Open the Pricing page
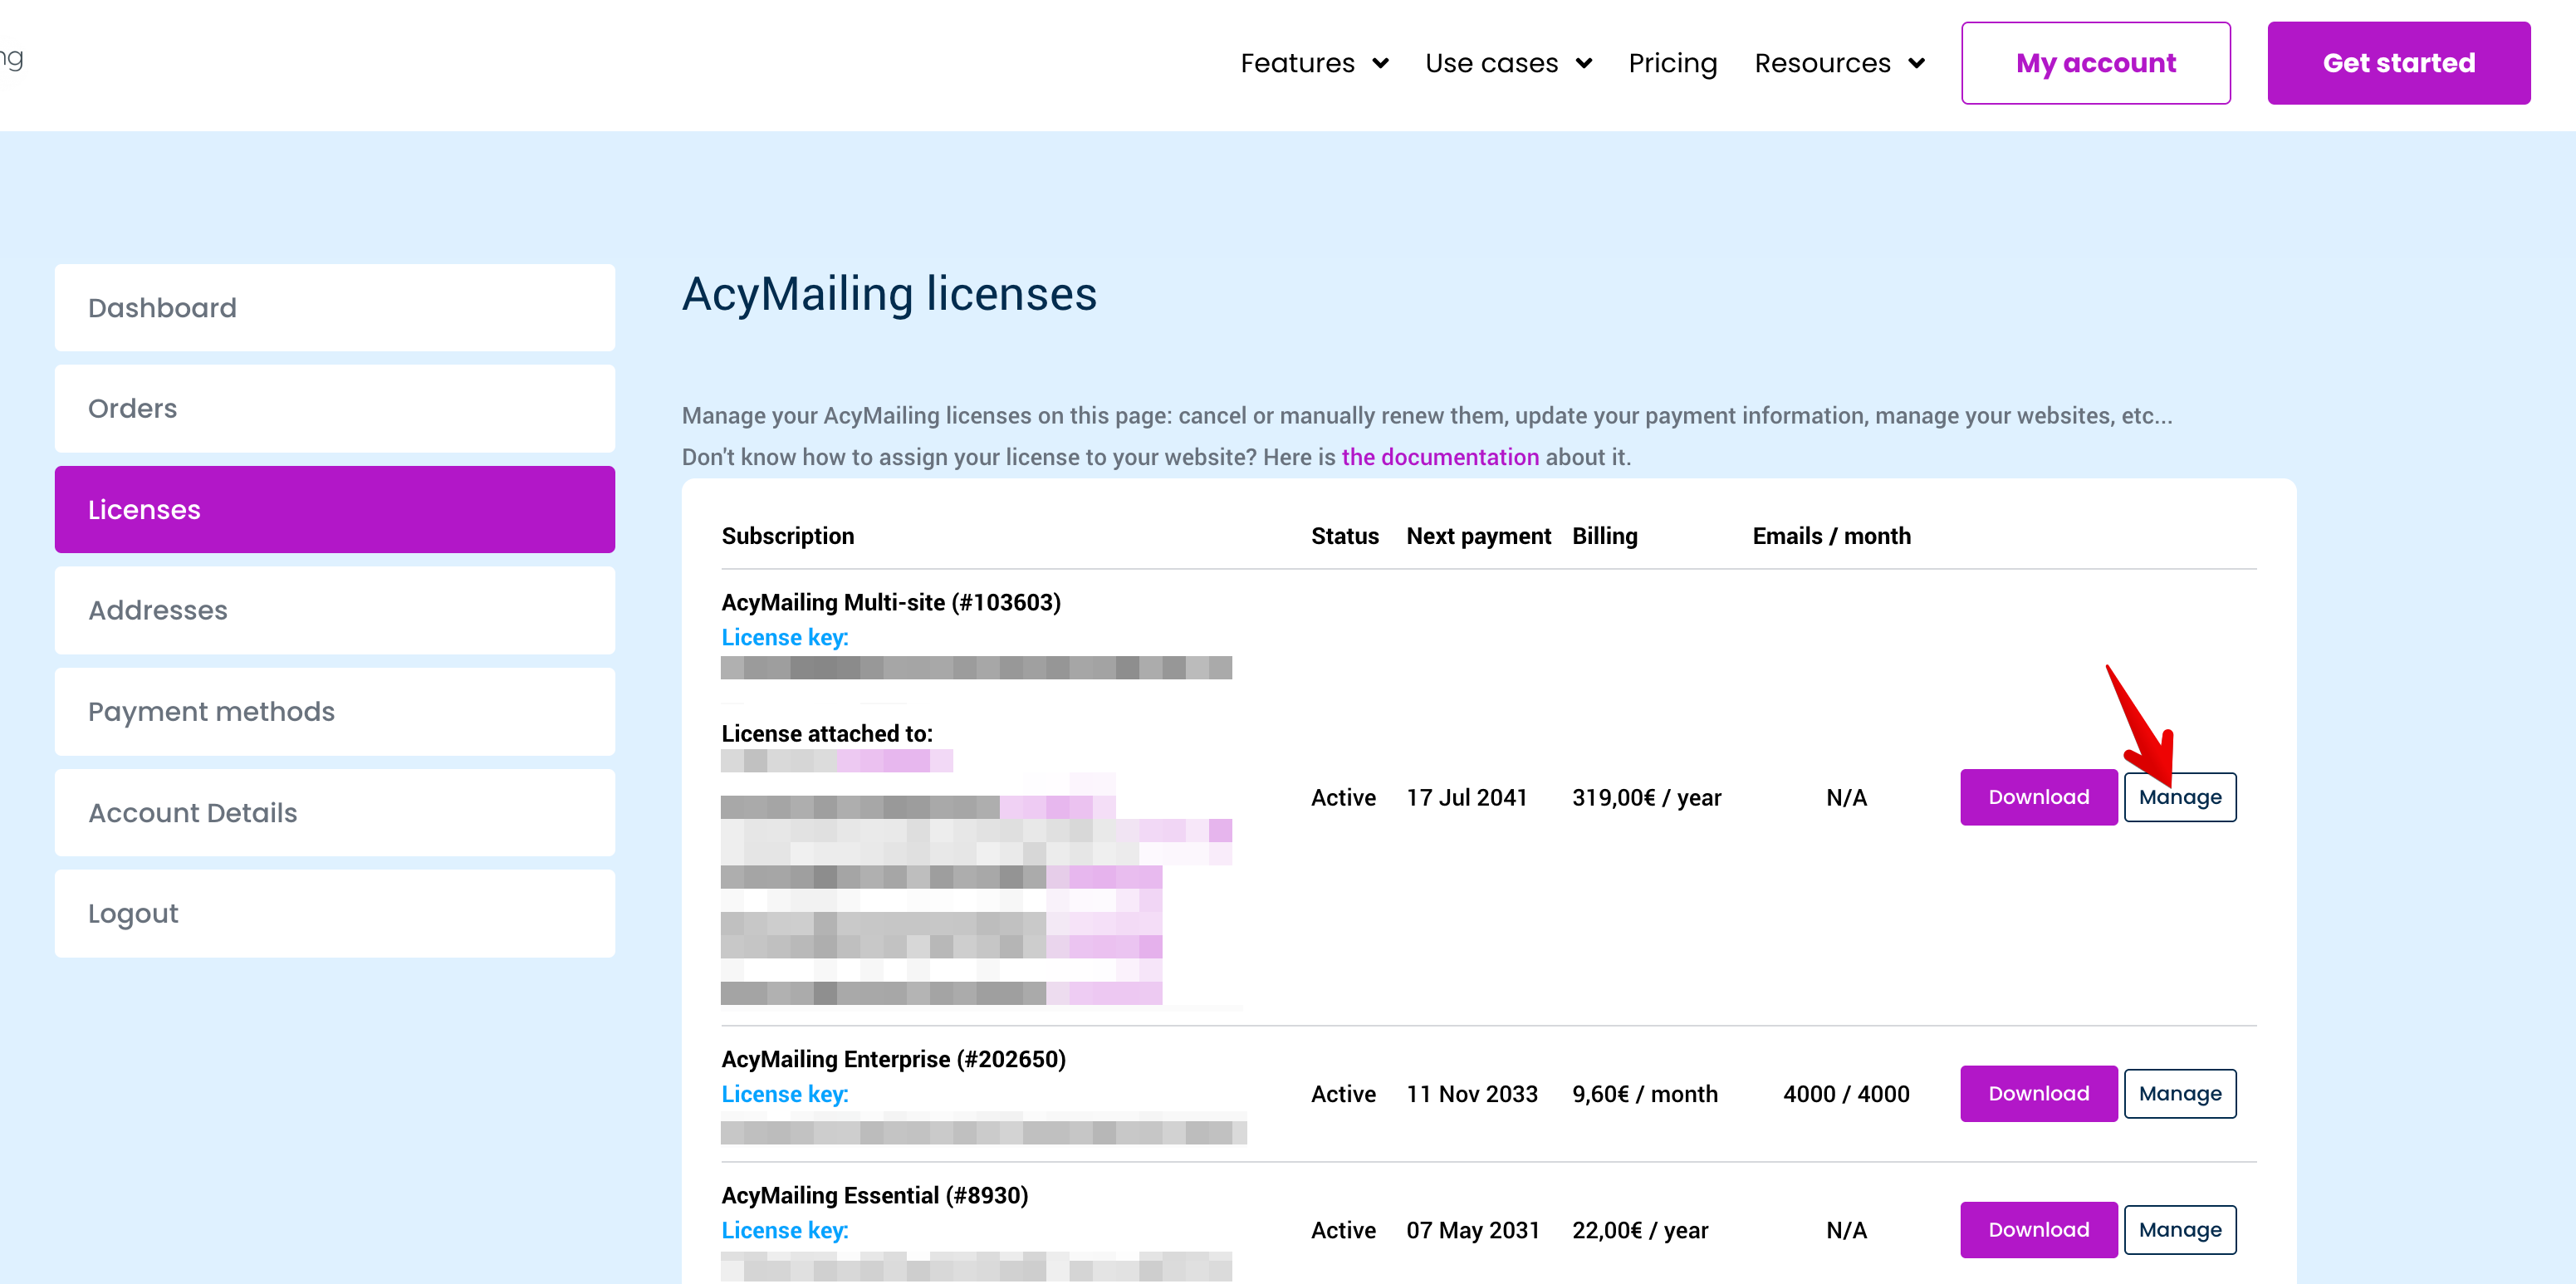 click(1672, 63)
